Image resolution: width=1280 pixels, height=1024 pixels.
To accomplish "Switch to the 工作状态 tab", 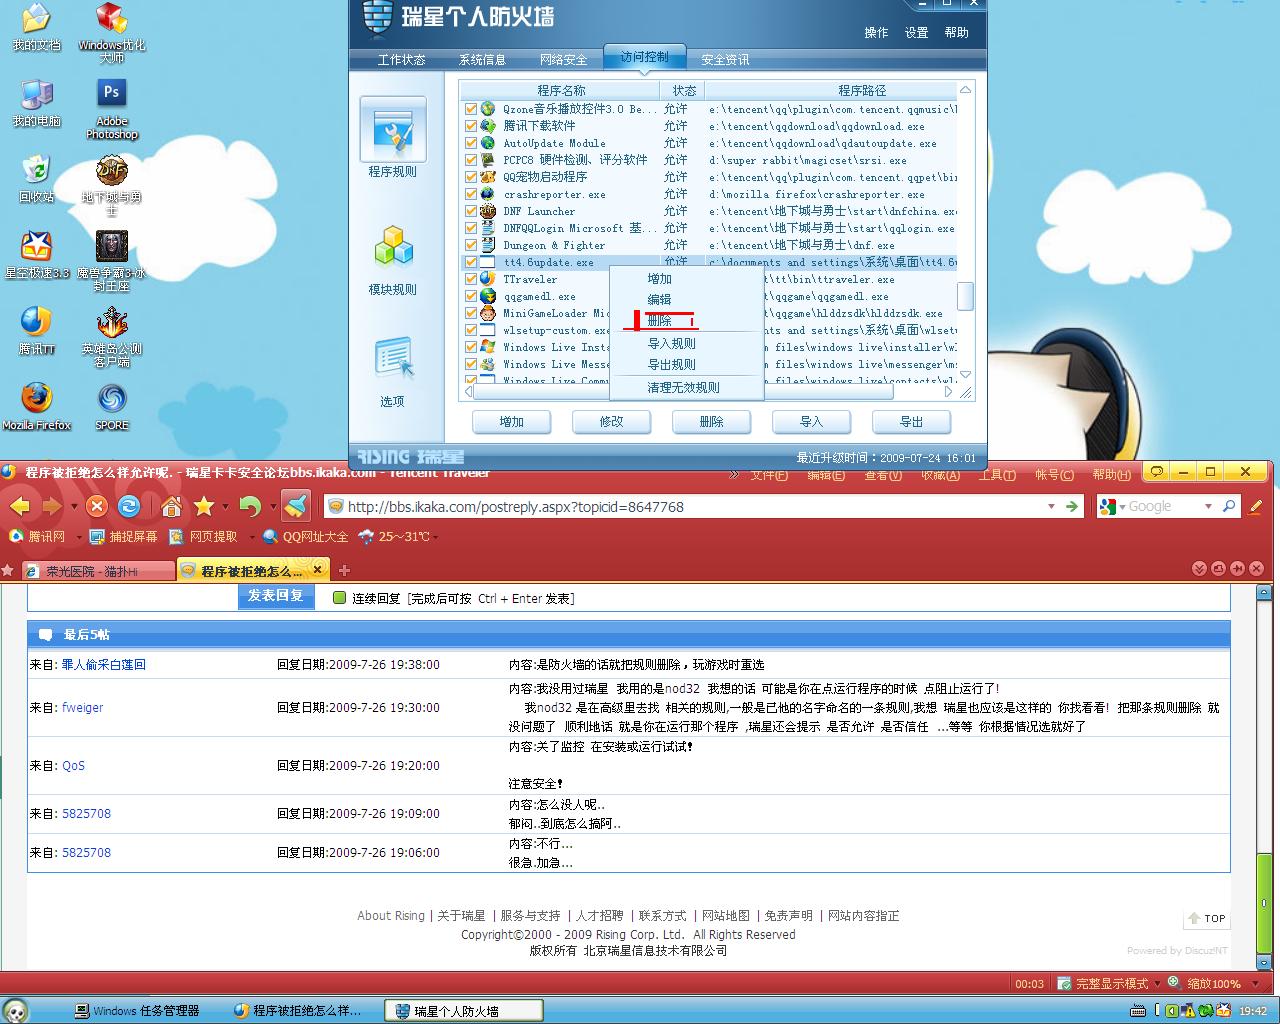I will coord(401,60).
